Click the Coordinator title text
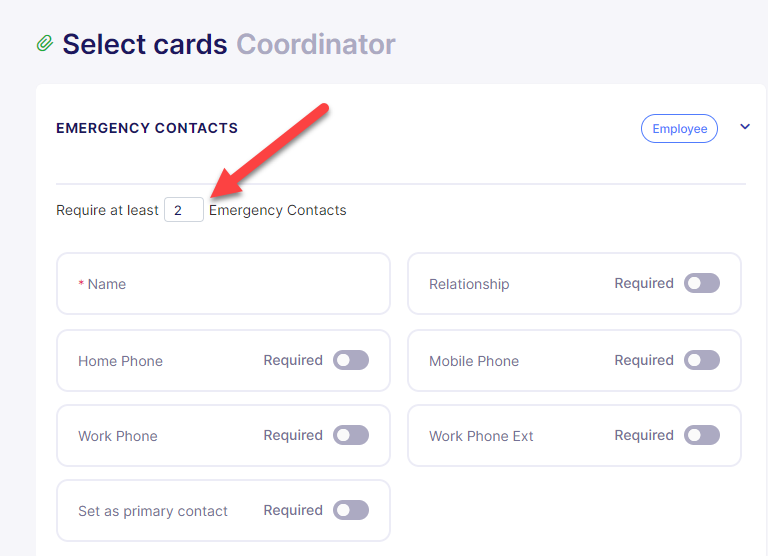This screenshot has height=556, width=768. (x=315, y=44)
